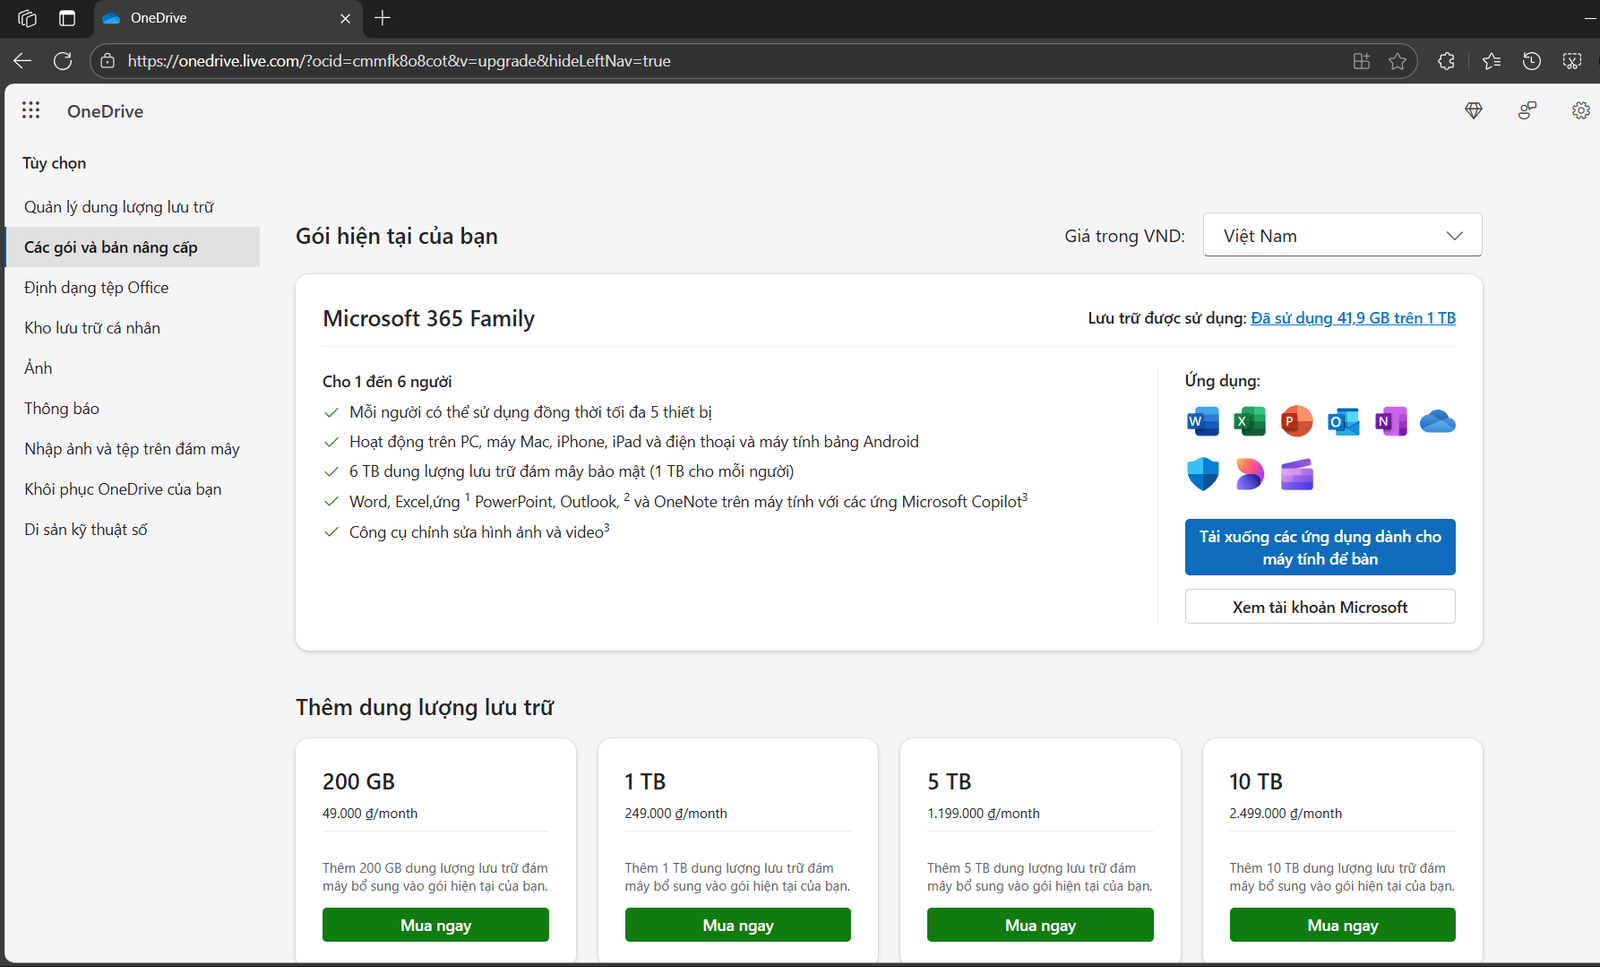Image resolution: width=1600 pixels, height=967 pixels.
Task: Click the 2.499.000 ₫/month price text
Action: tap(1286, 813)
